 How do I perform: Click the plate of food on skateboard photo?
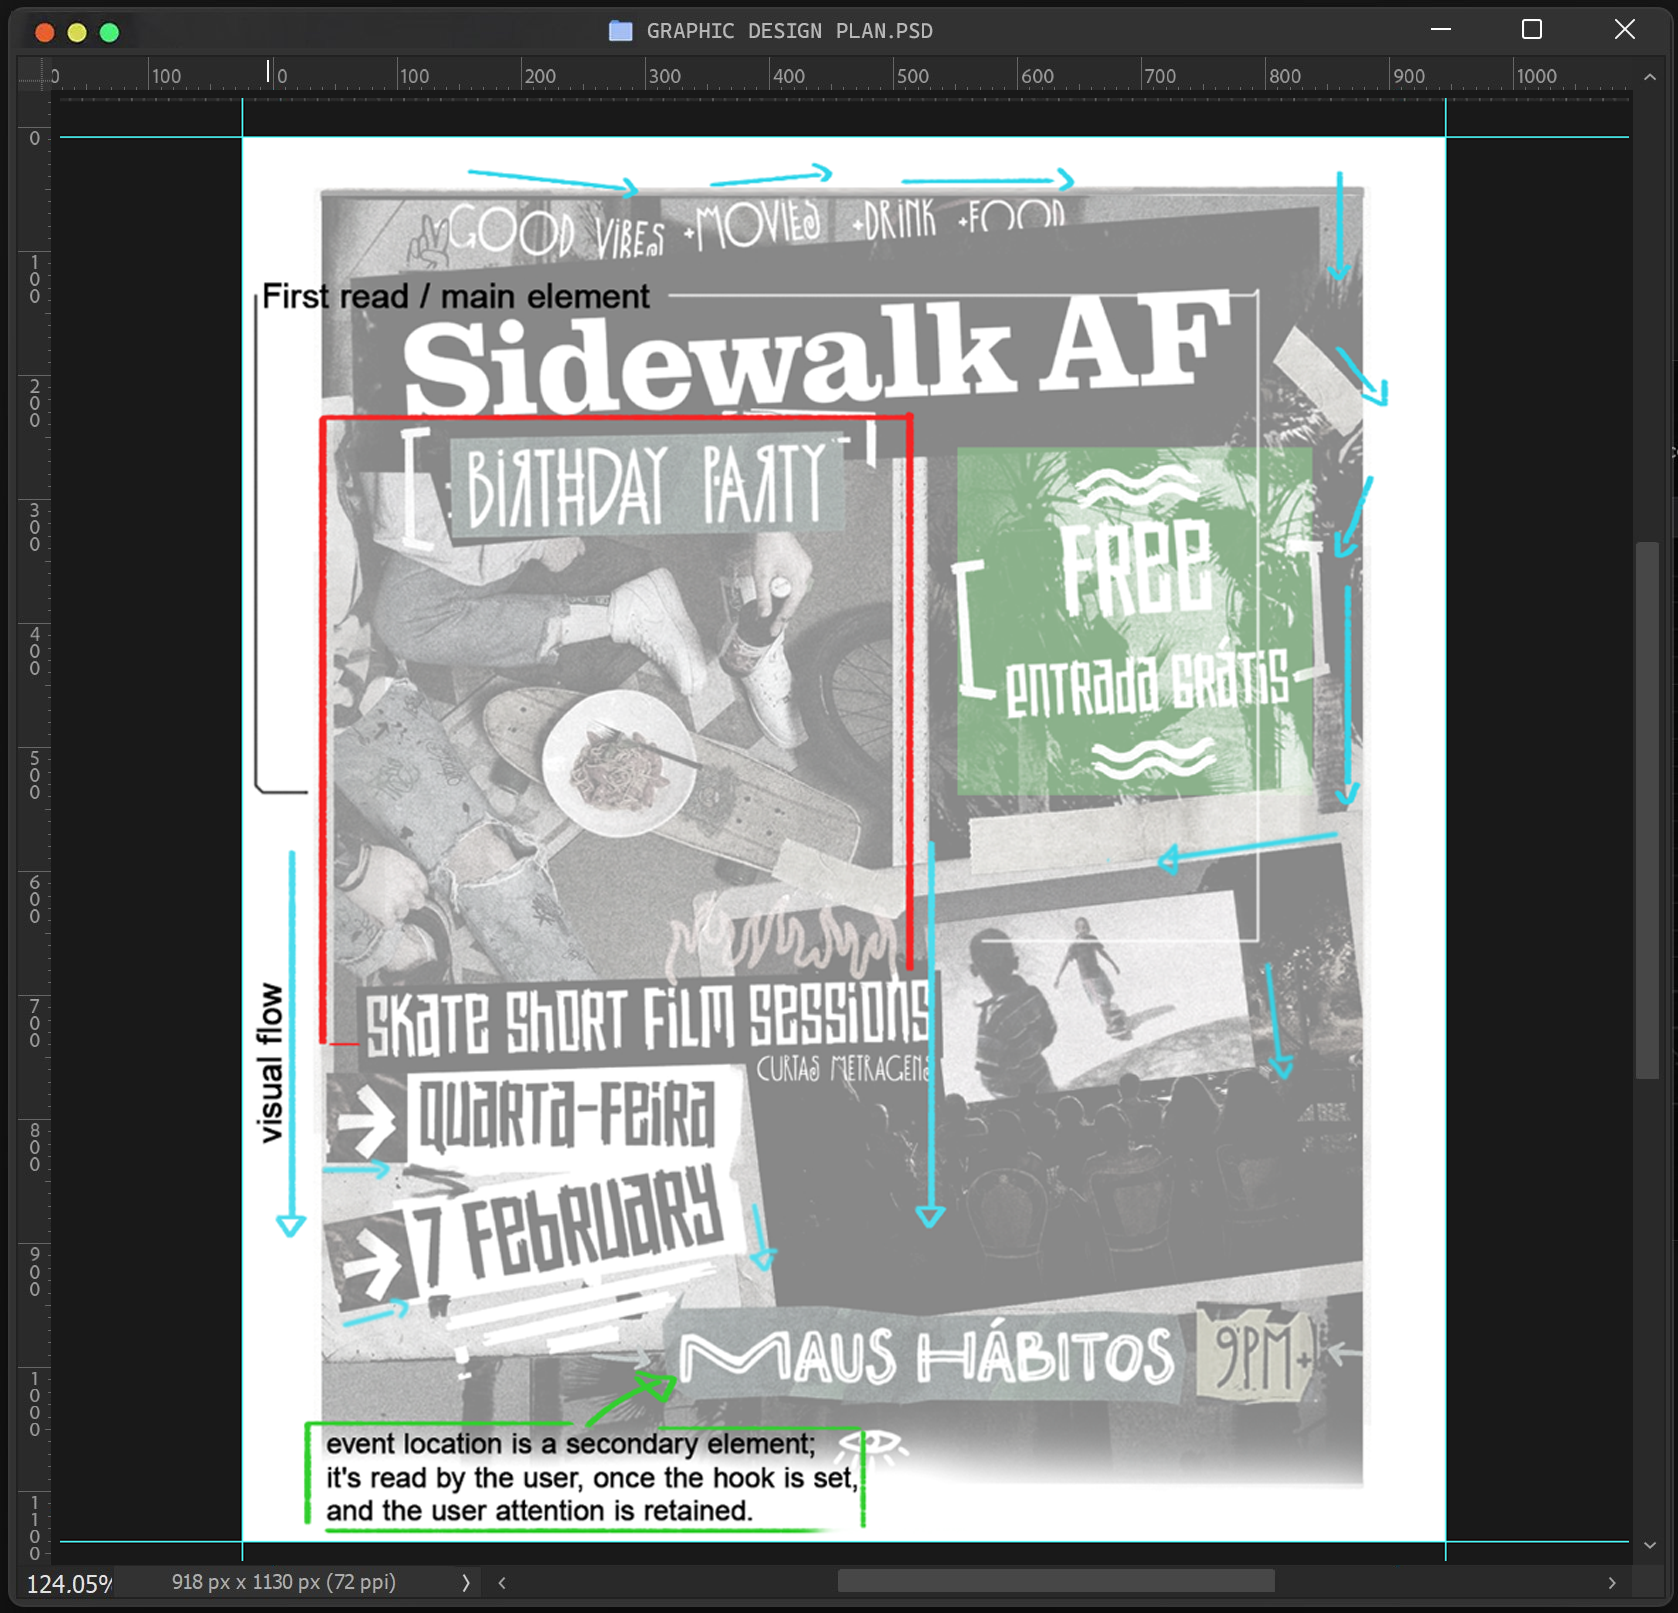click(619, 763)
